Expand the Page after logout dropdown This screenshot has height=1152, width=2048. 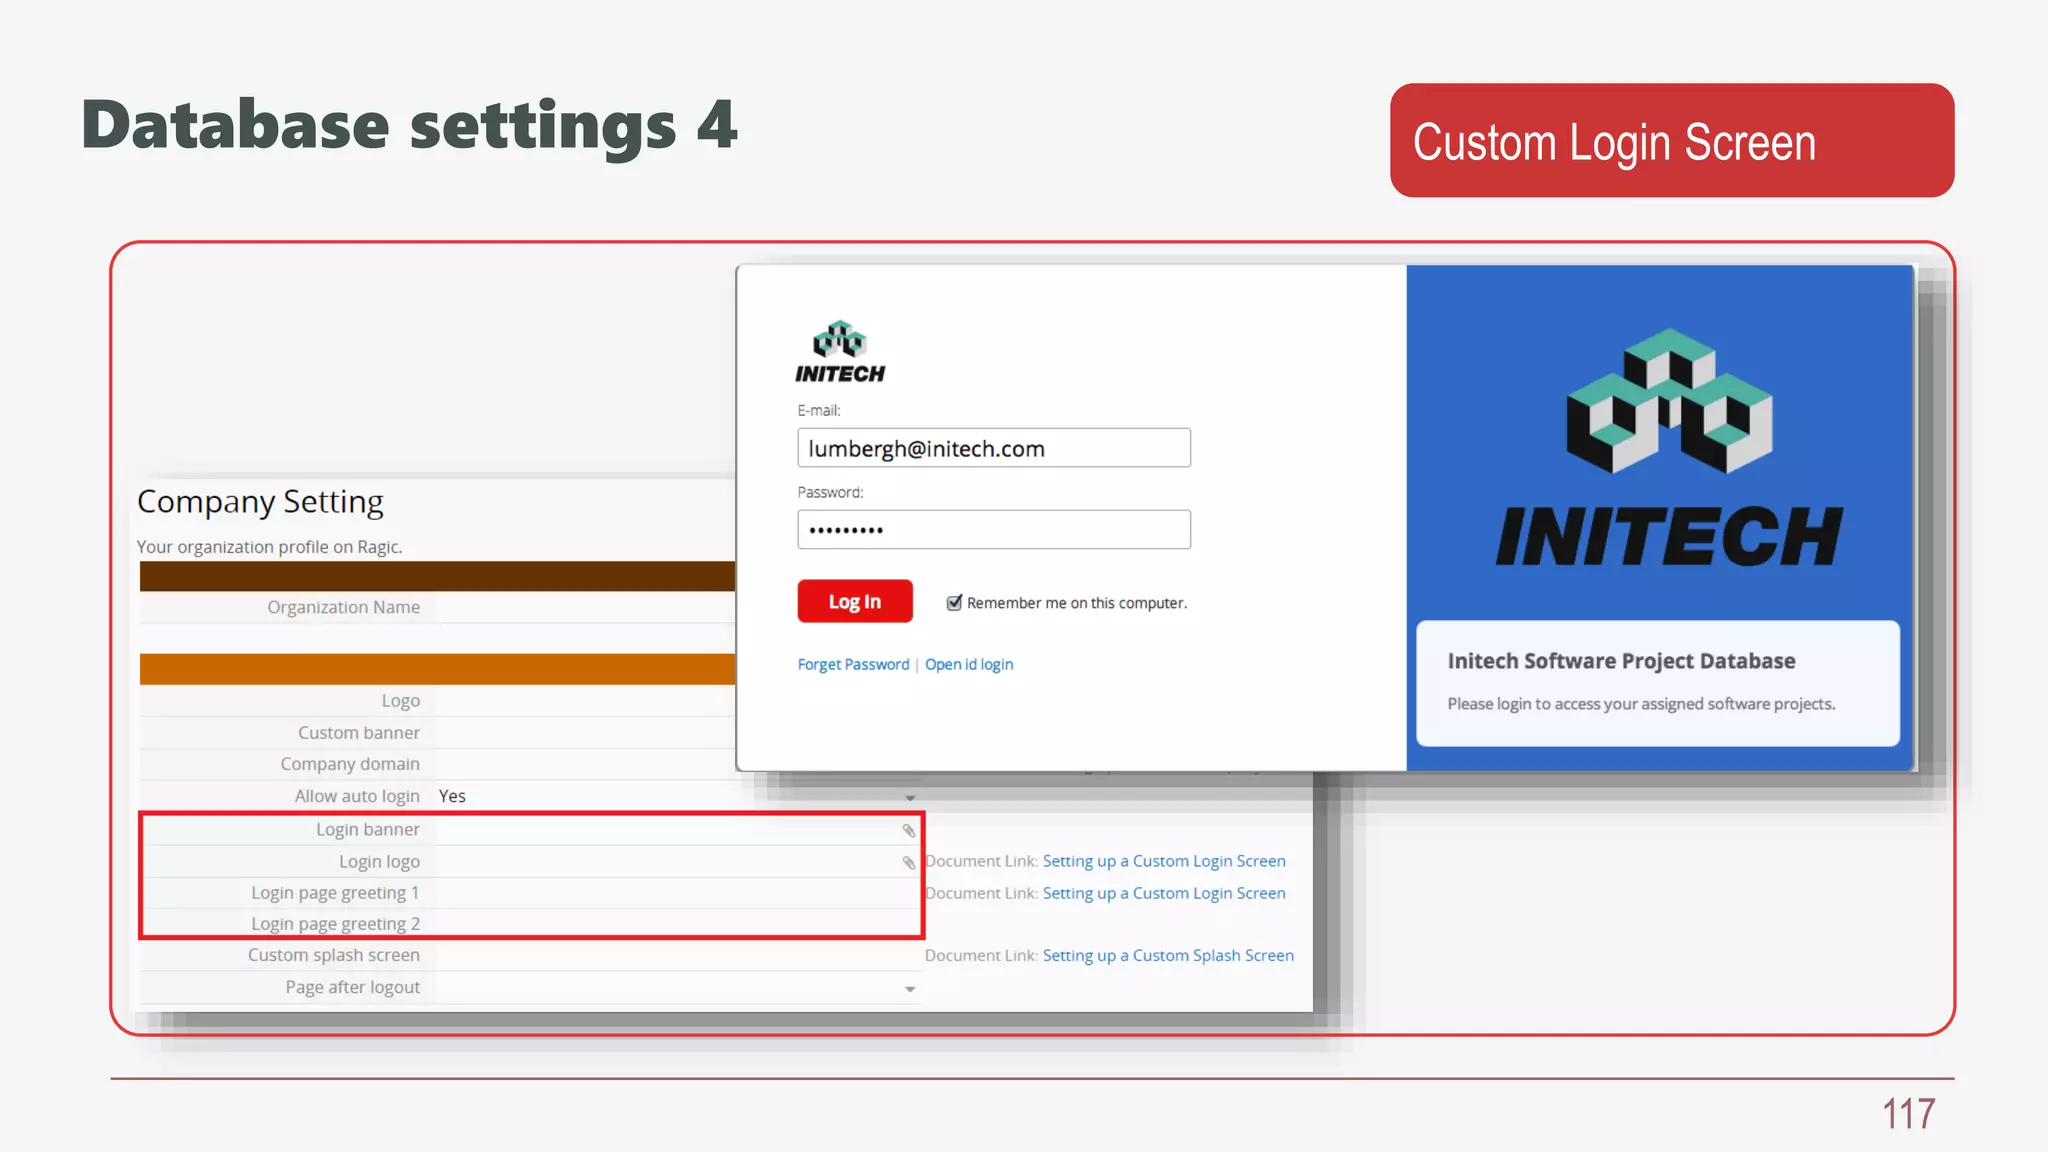pos(910,989)
